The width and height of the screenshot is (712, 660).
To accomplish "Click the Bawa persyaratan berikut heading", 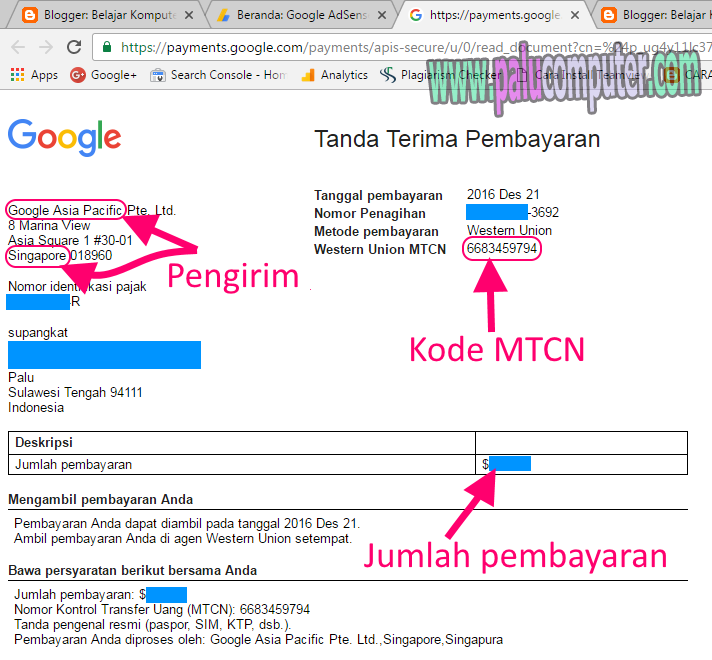I will 133,571.
